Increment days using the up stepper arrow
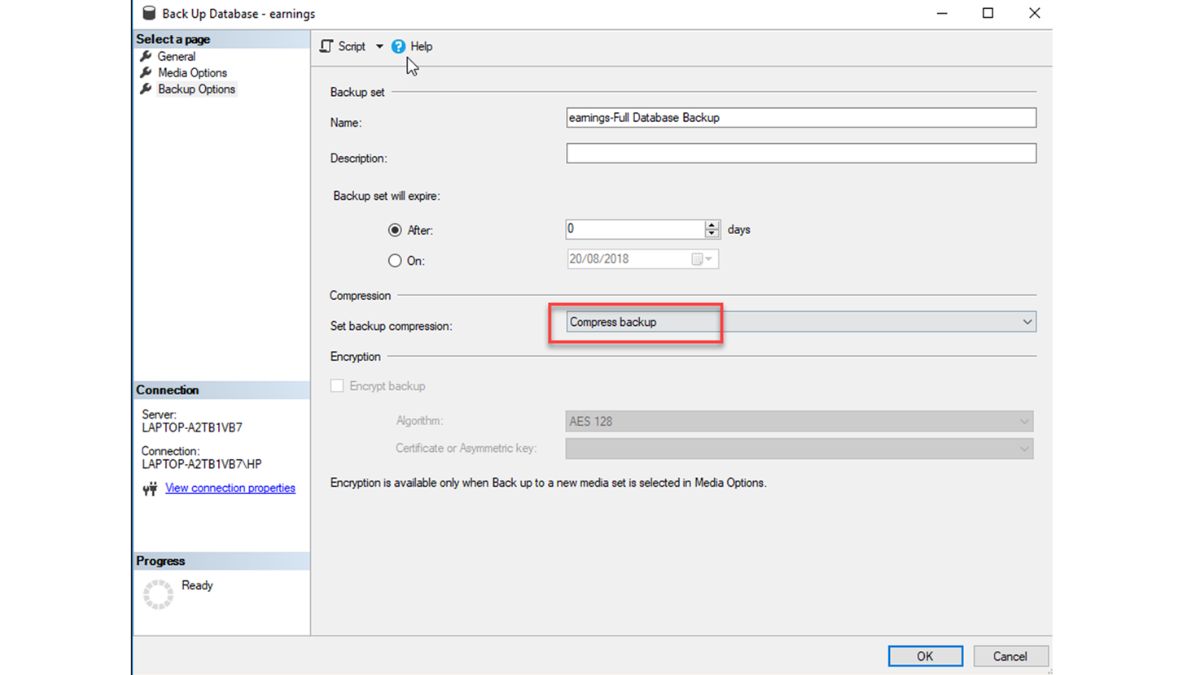The width and height of the screenshot is (1200, 675). [x=711, y=225]
